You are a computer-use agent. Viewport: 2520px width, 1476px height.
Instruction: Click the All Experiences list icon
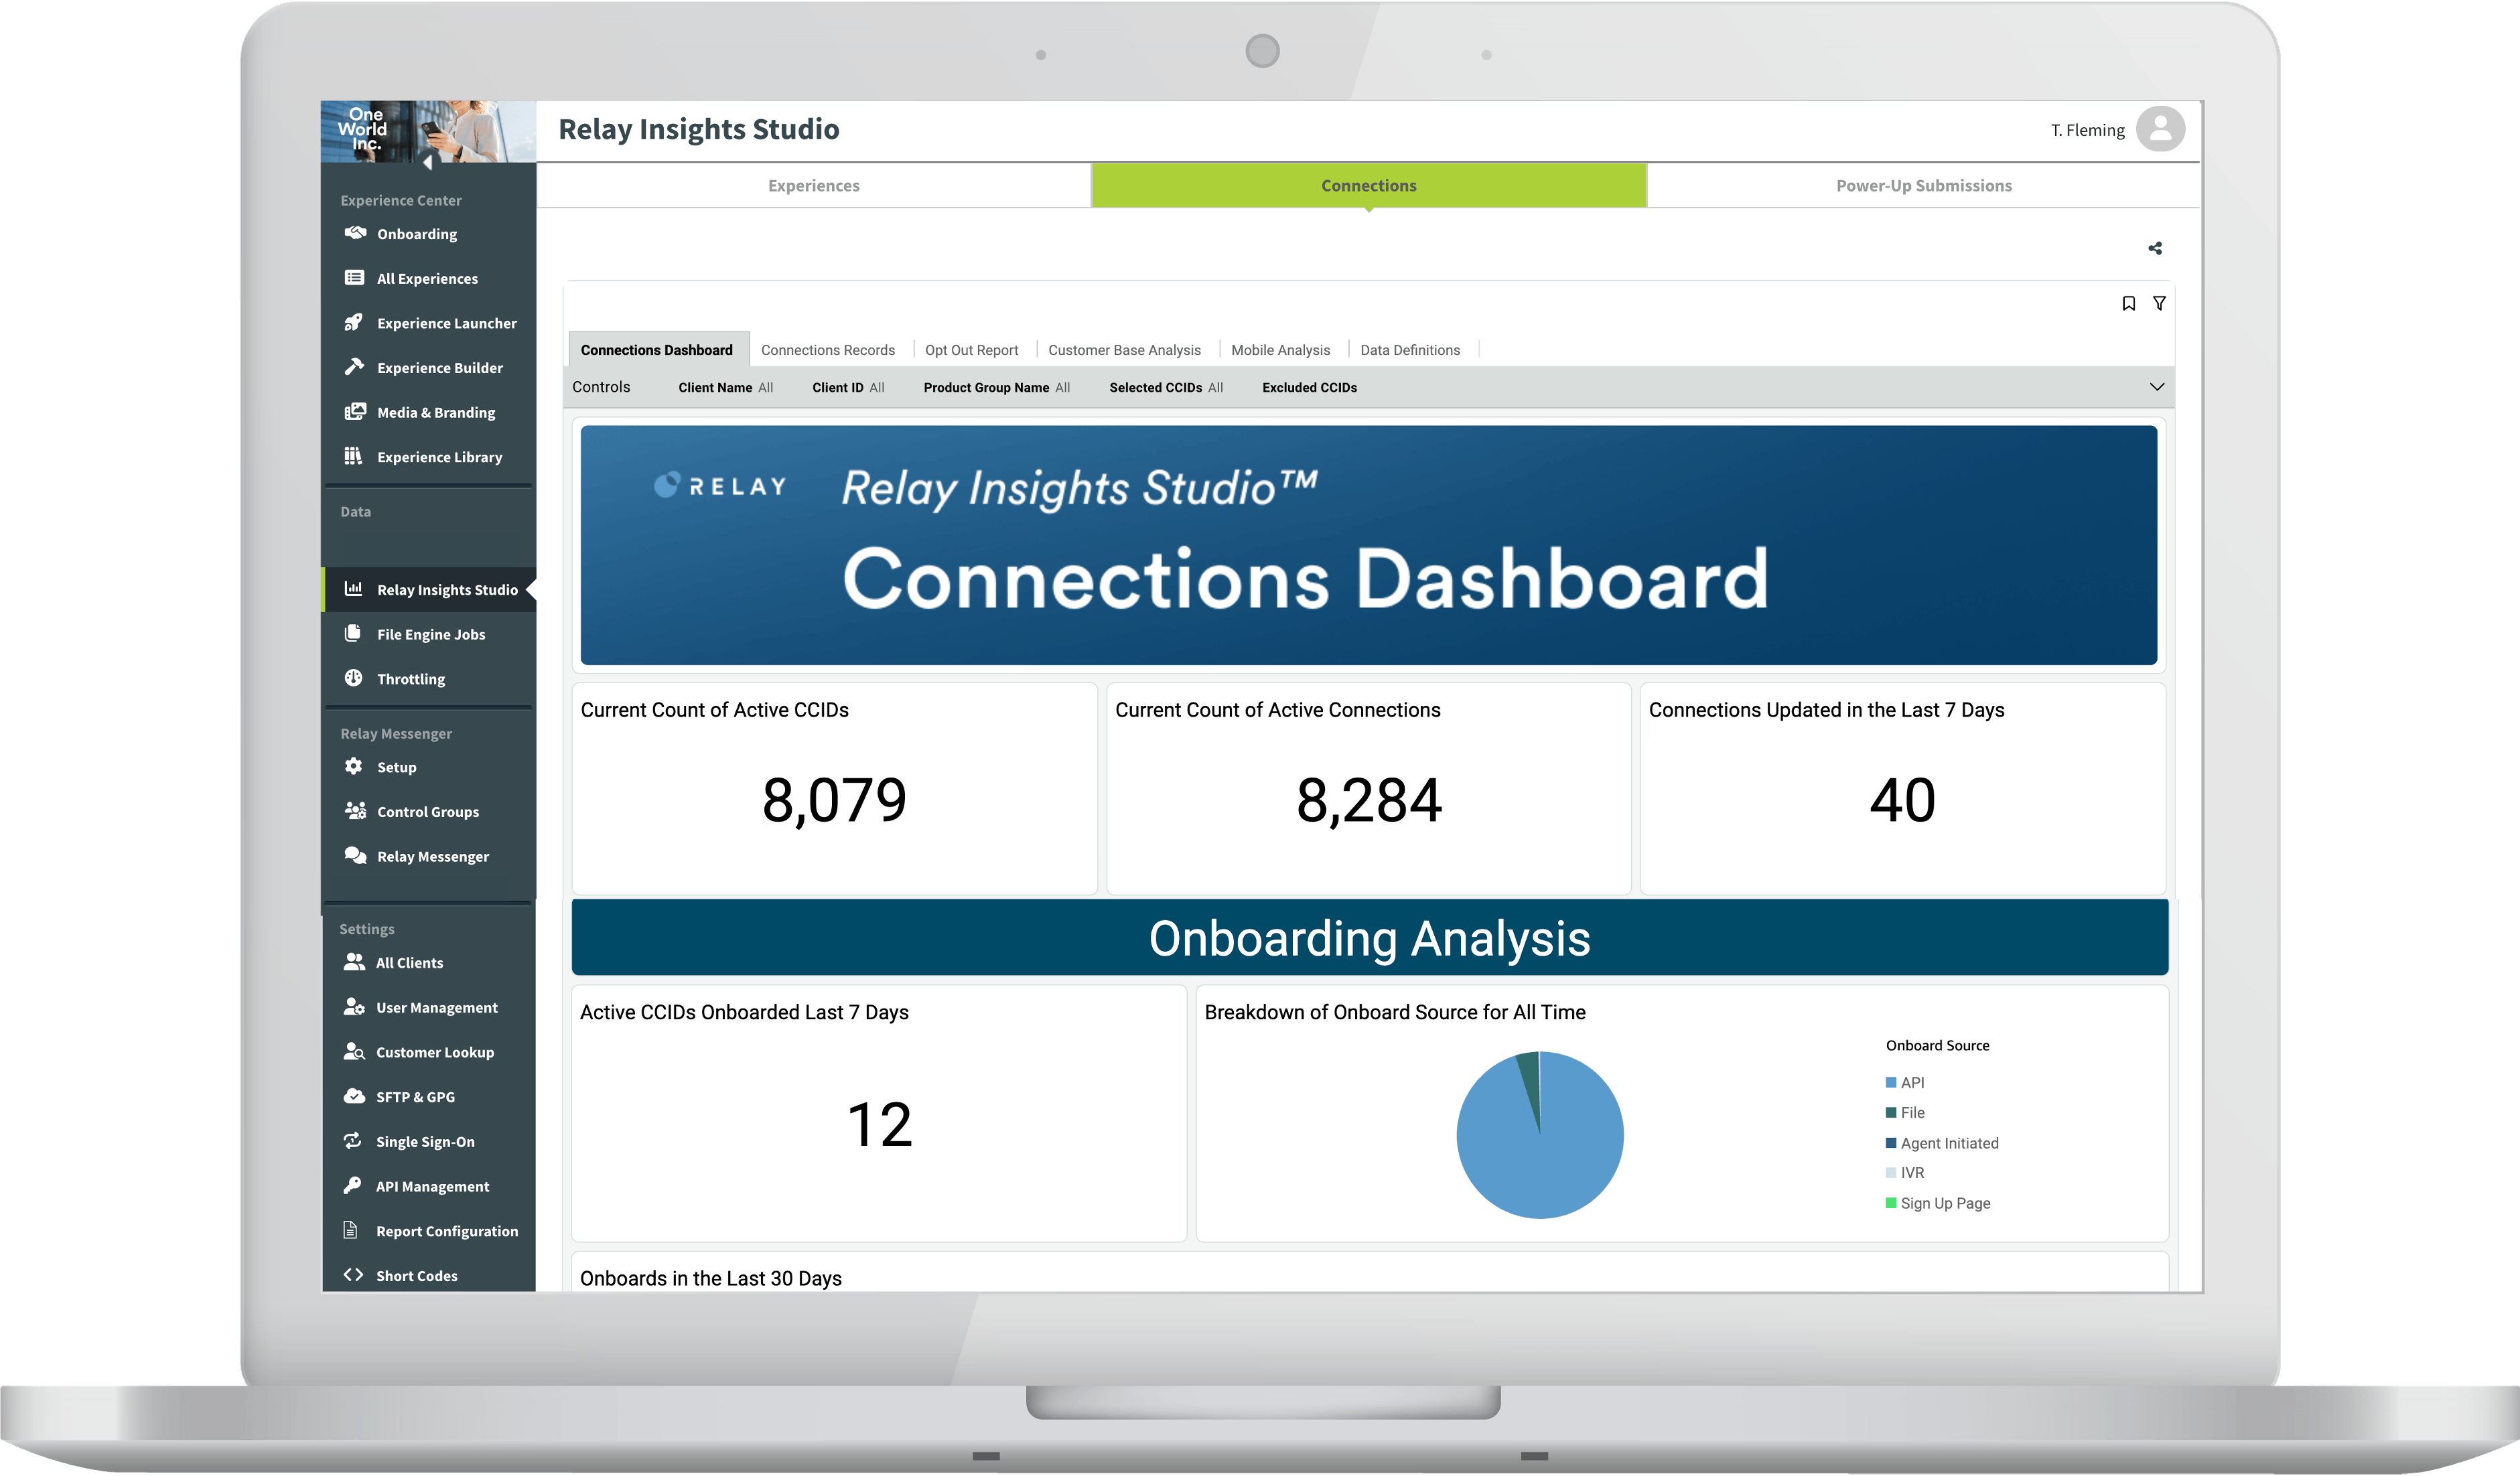[354, 278]
